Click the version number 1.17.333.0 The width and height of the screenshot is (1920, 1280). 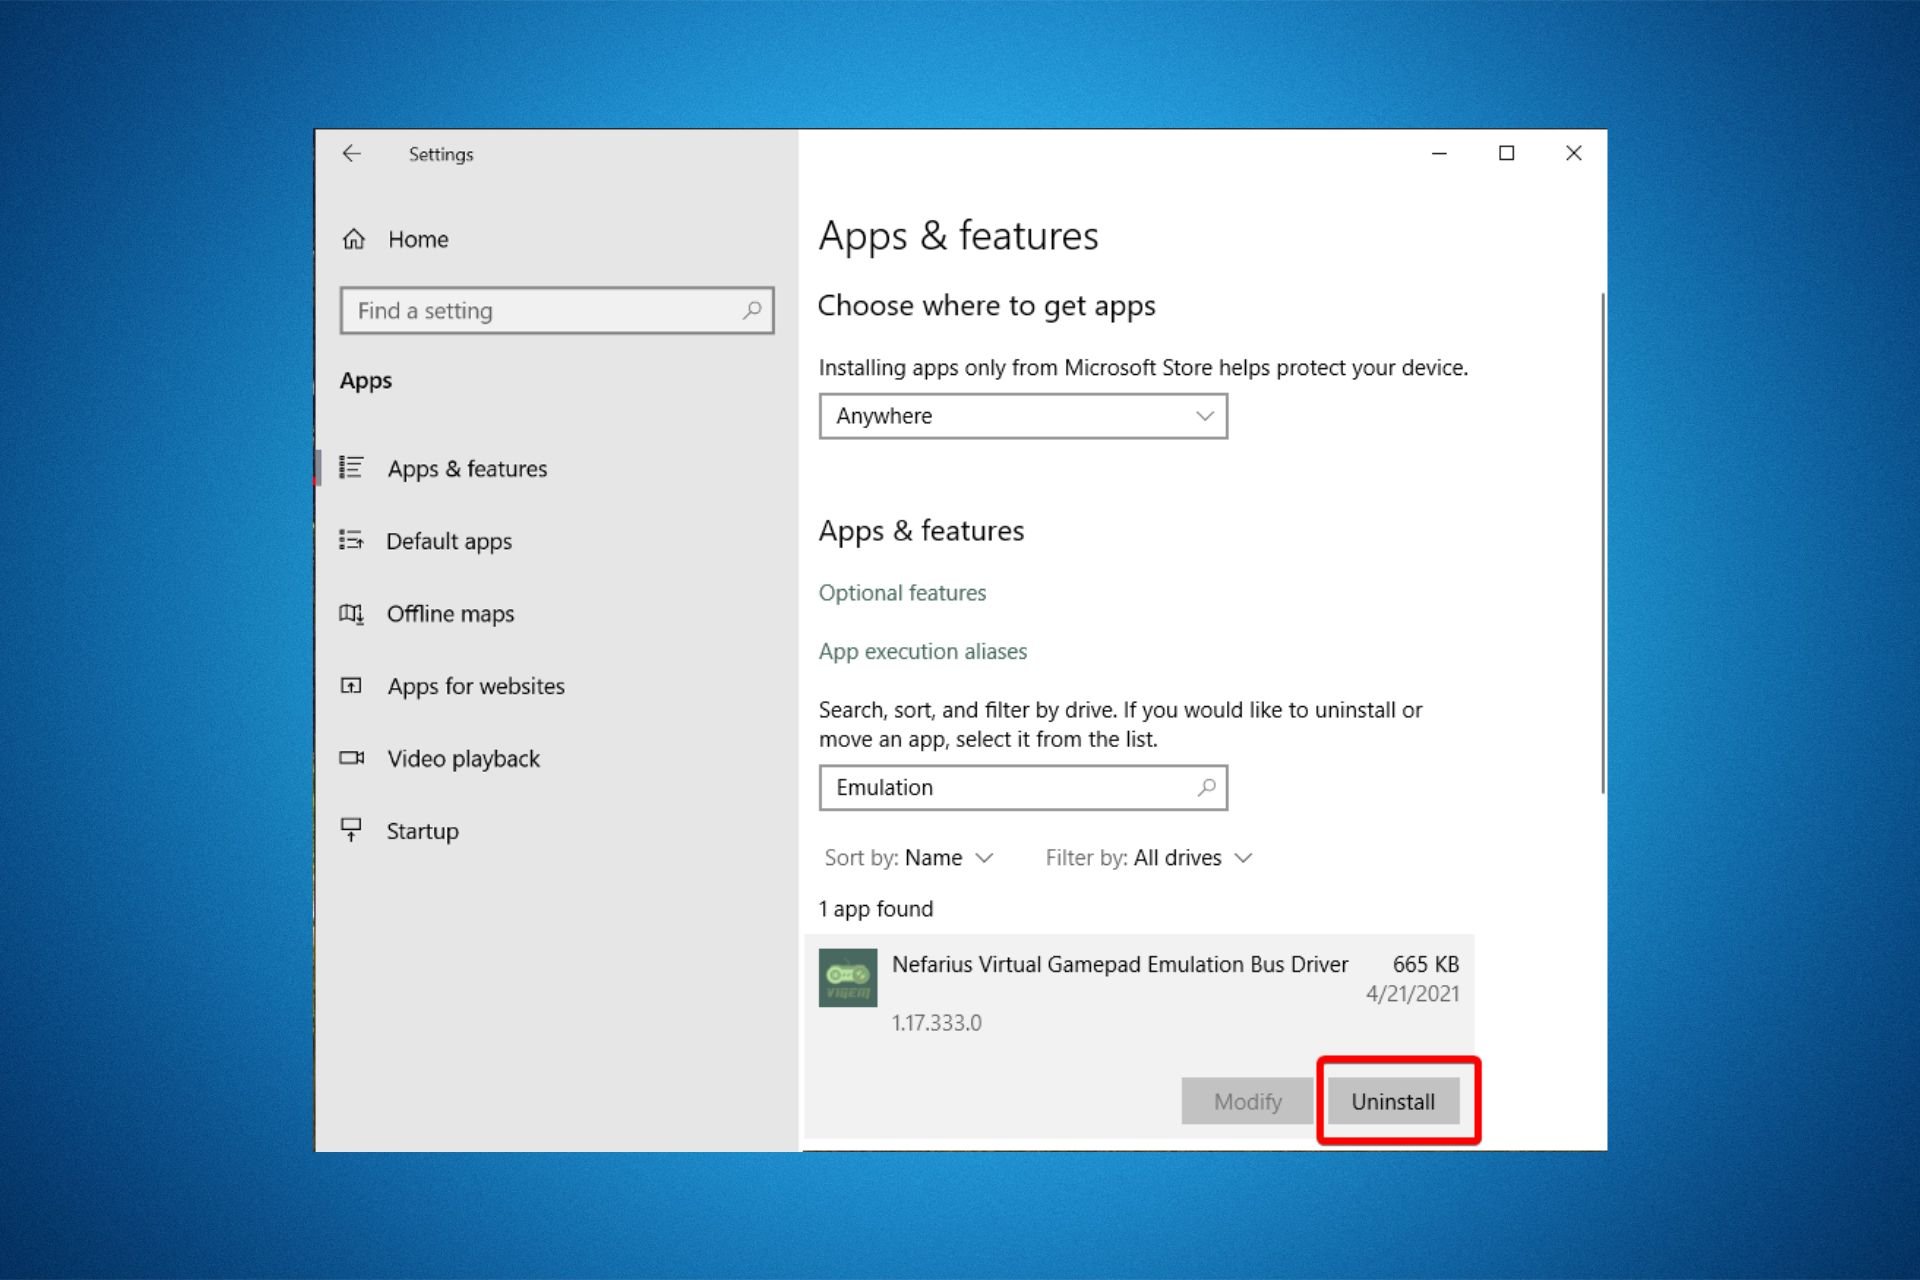[x=936, y=1023]
